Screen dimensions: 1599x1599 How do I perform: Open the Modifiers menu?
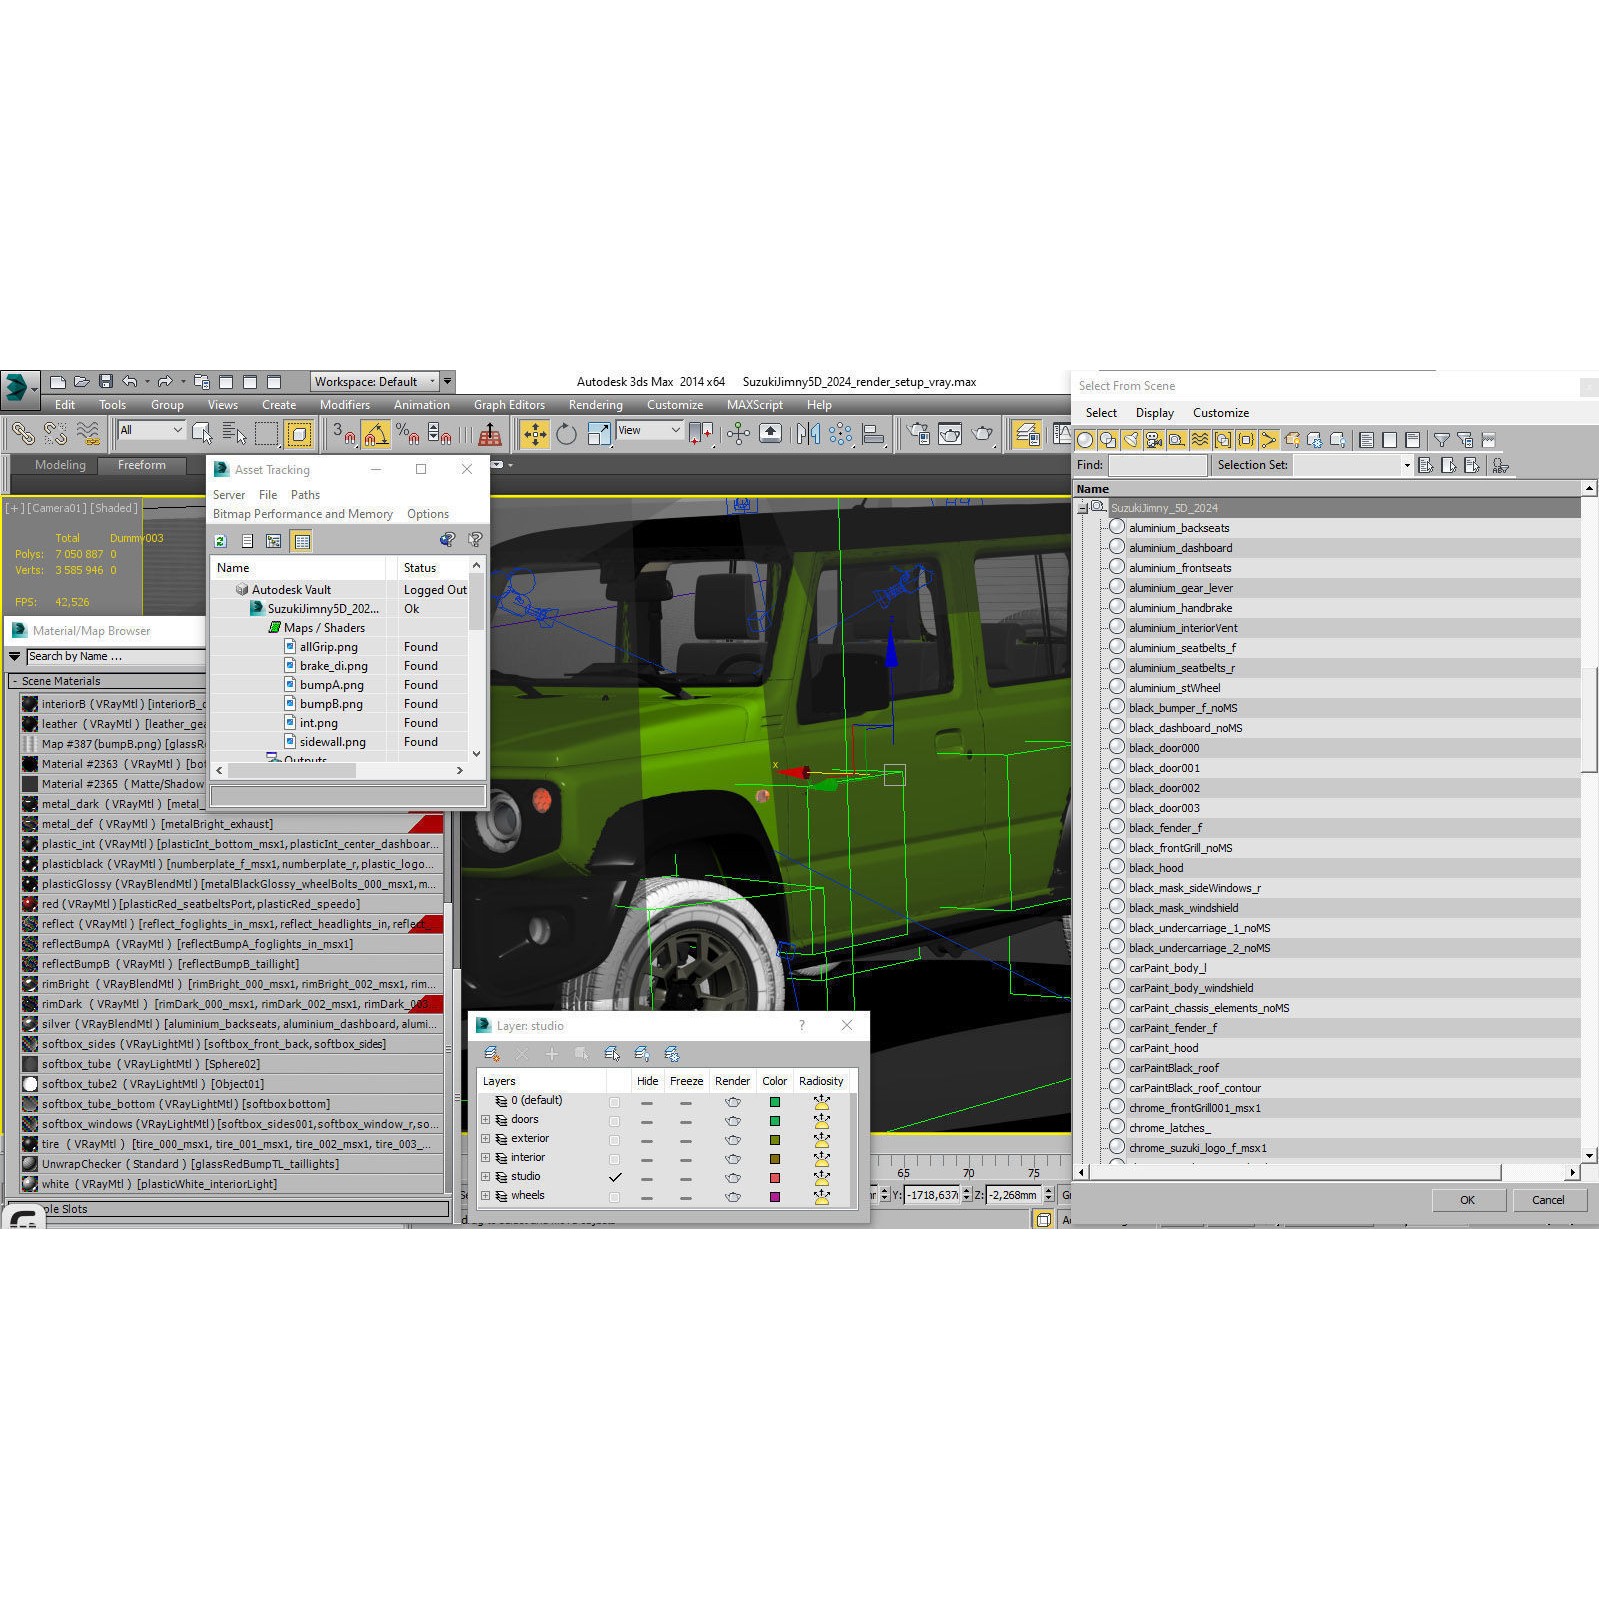(x=345, y=405)
